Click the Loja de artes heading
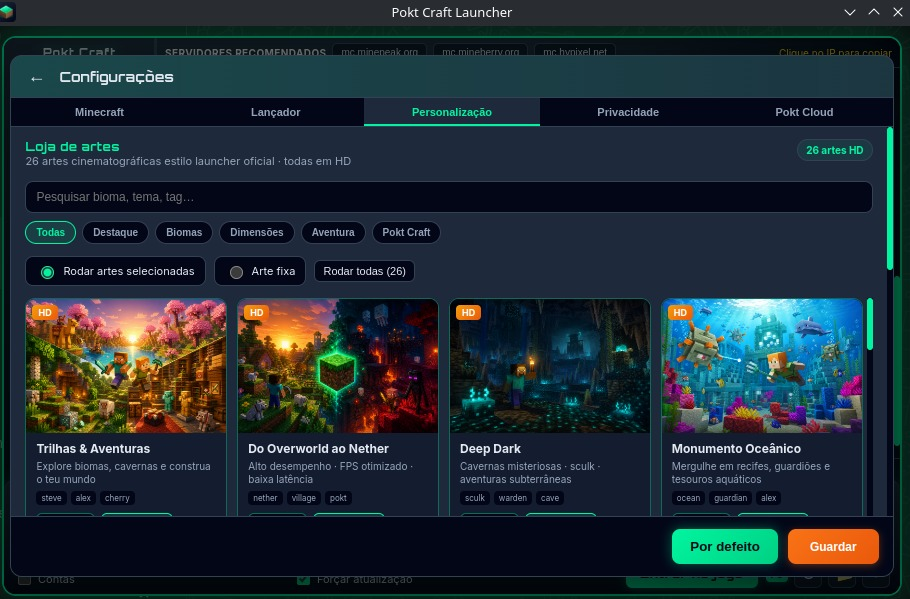This screenshot has width=910, height=599. [72, 147]
